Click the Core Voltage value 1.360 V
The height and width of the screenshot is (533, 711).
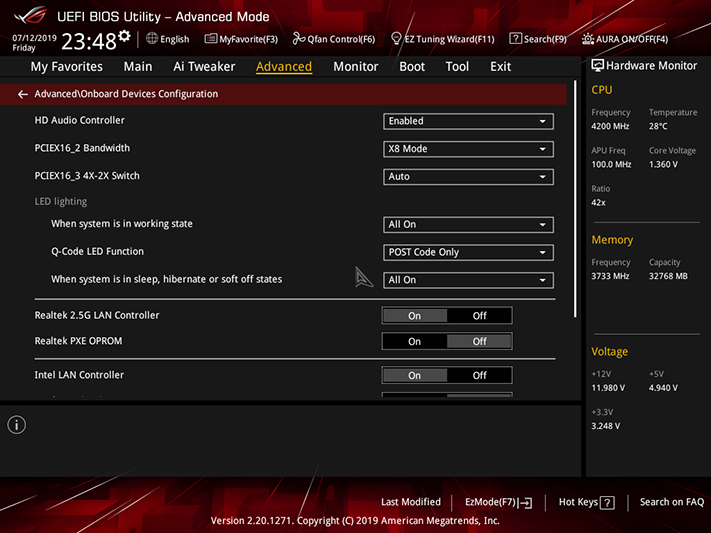pos(663,164)
